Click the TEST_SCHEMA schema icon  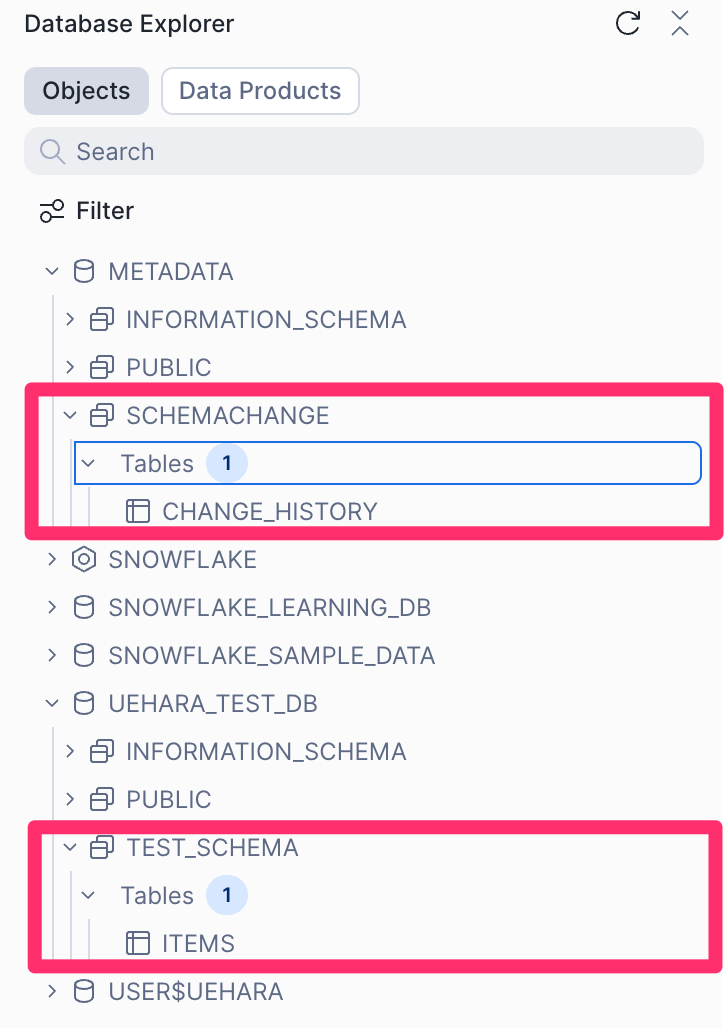[x=102, y=848]
